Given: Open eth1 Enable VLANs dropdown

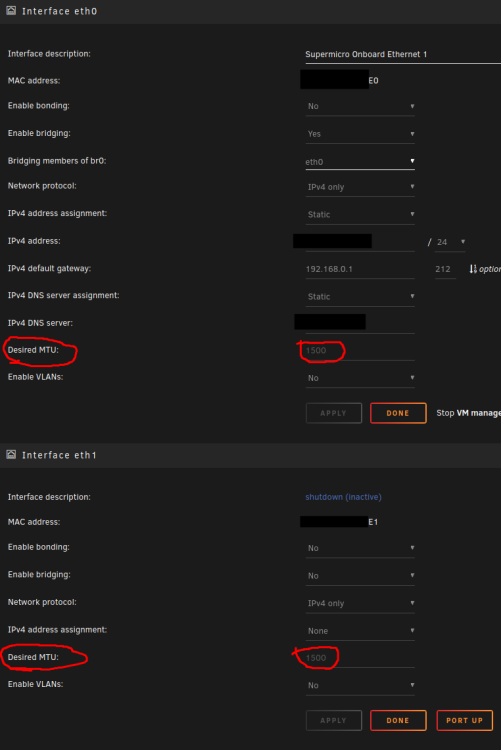Looking at the screenshot, I should (360, 685).
